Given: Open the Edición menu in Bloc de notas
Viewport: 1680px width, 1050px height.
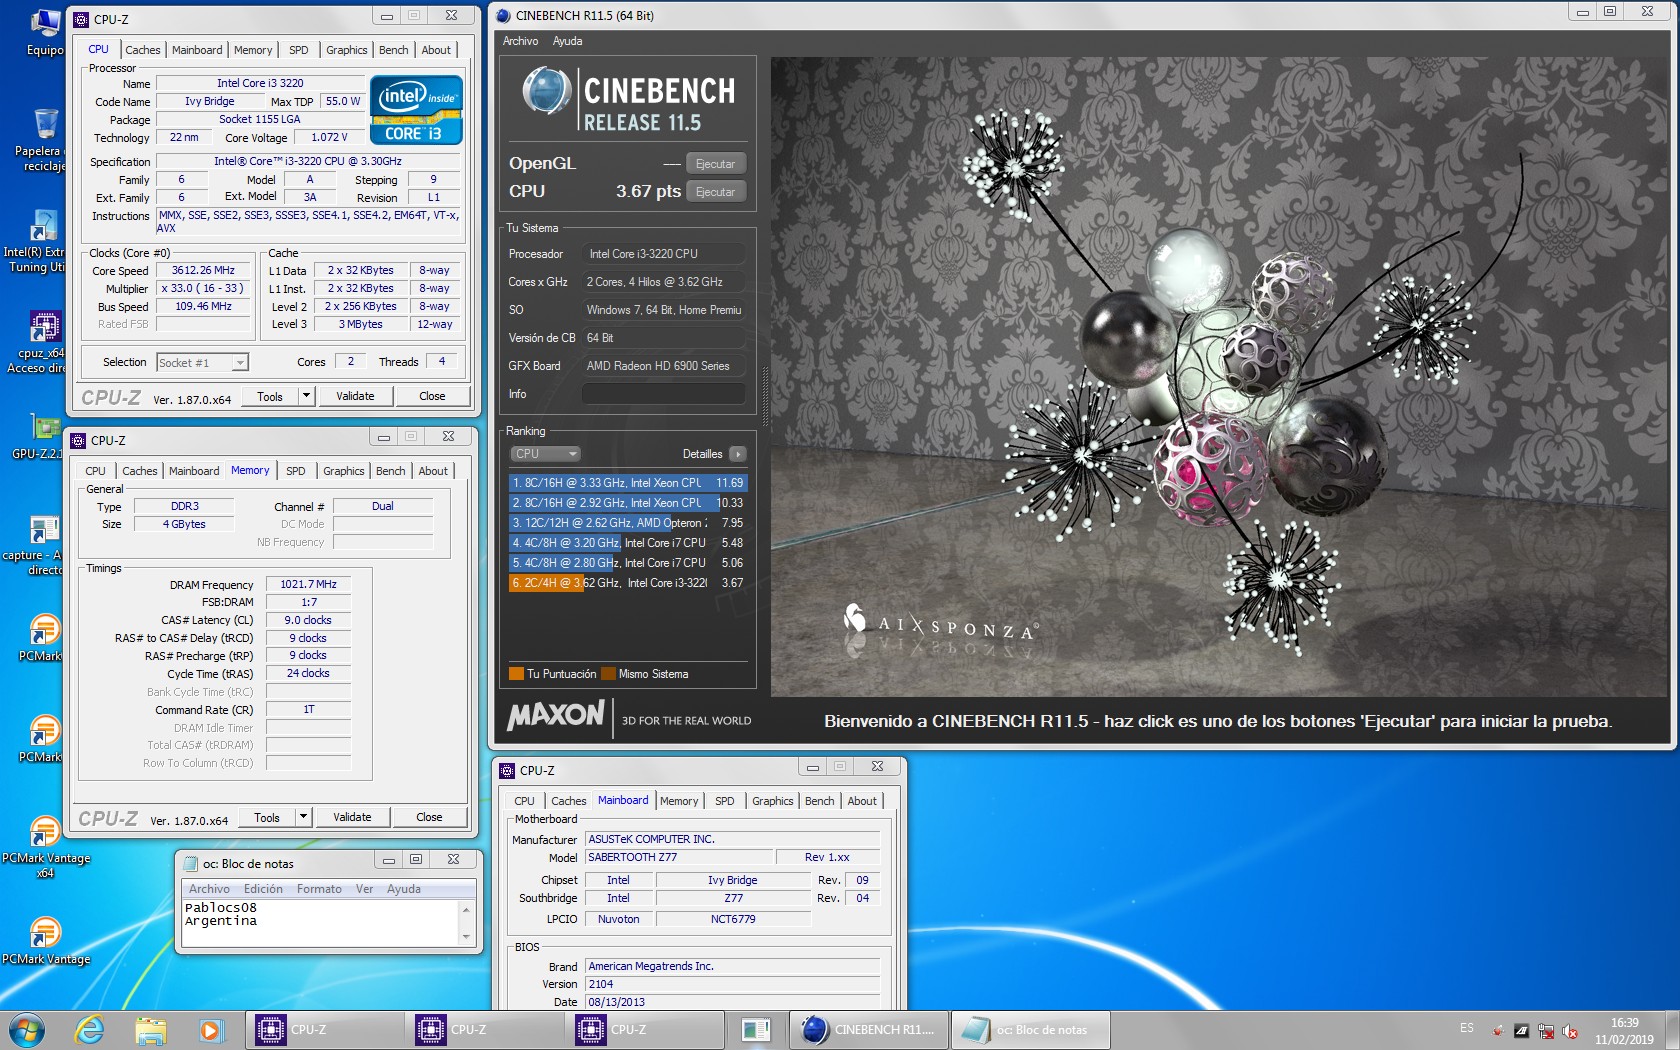Looking at the screenshot, I should 263,889.
